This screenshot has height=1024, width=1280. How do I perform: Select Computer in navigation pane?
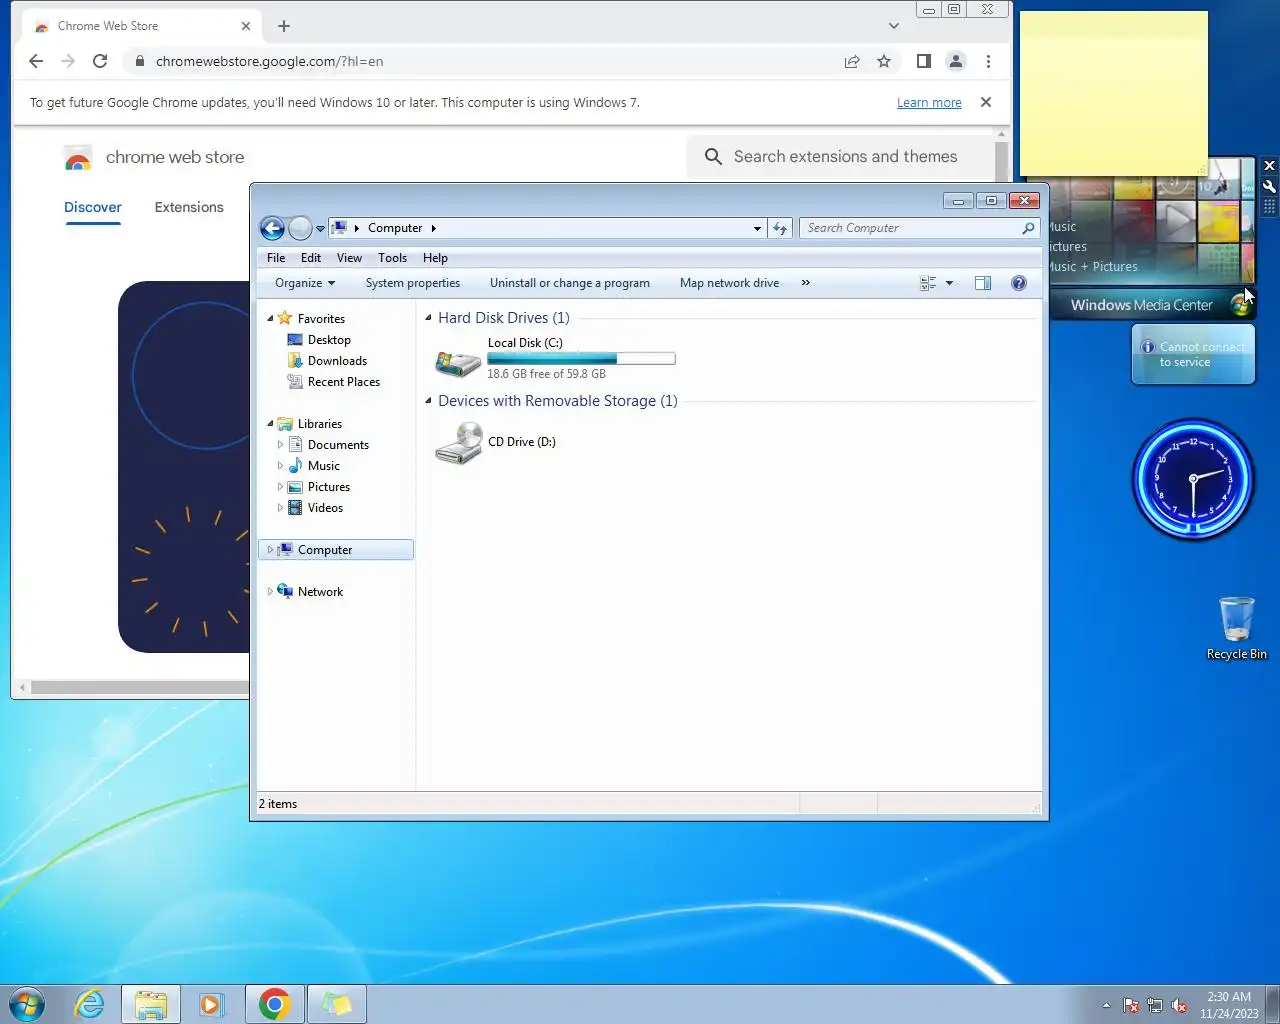pos(336,550)
